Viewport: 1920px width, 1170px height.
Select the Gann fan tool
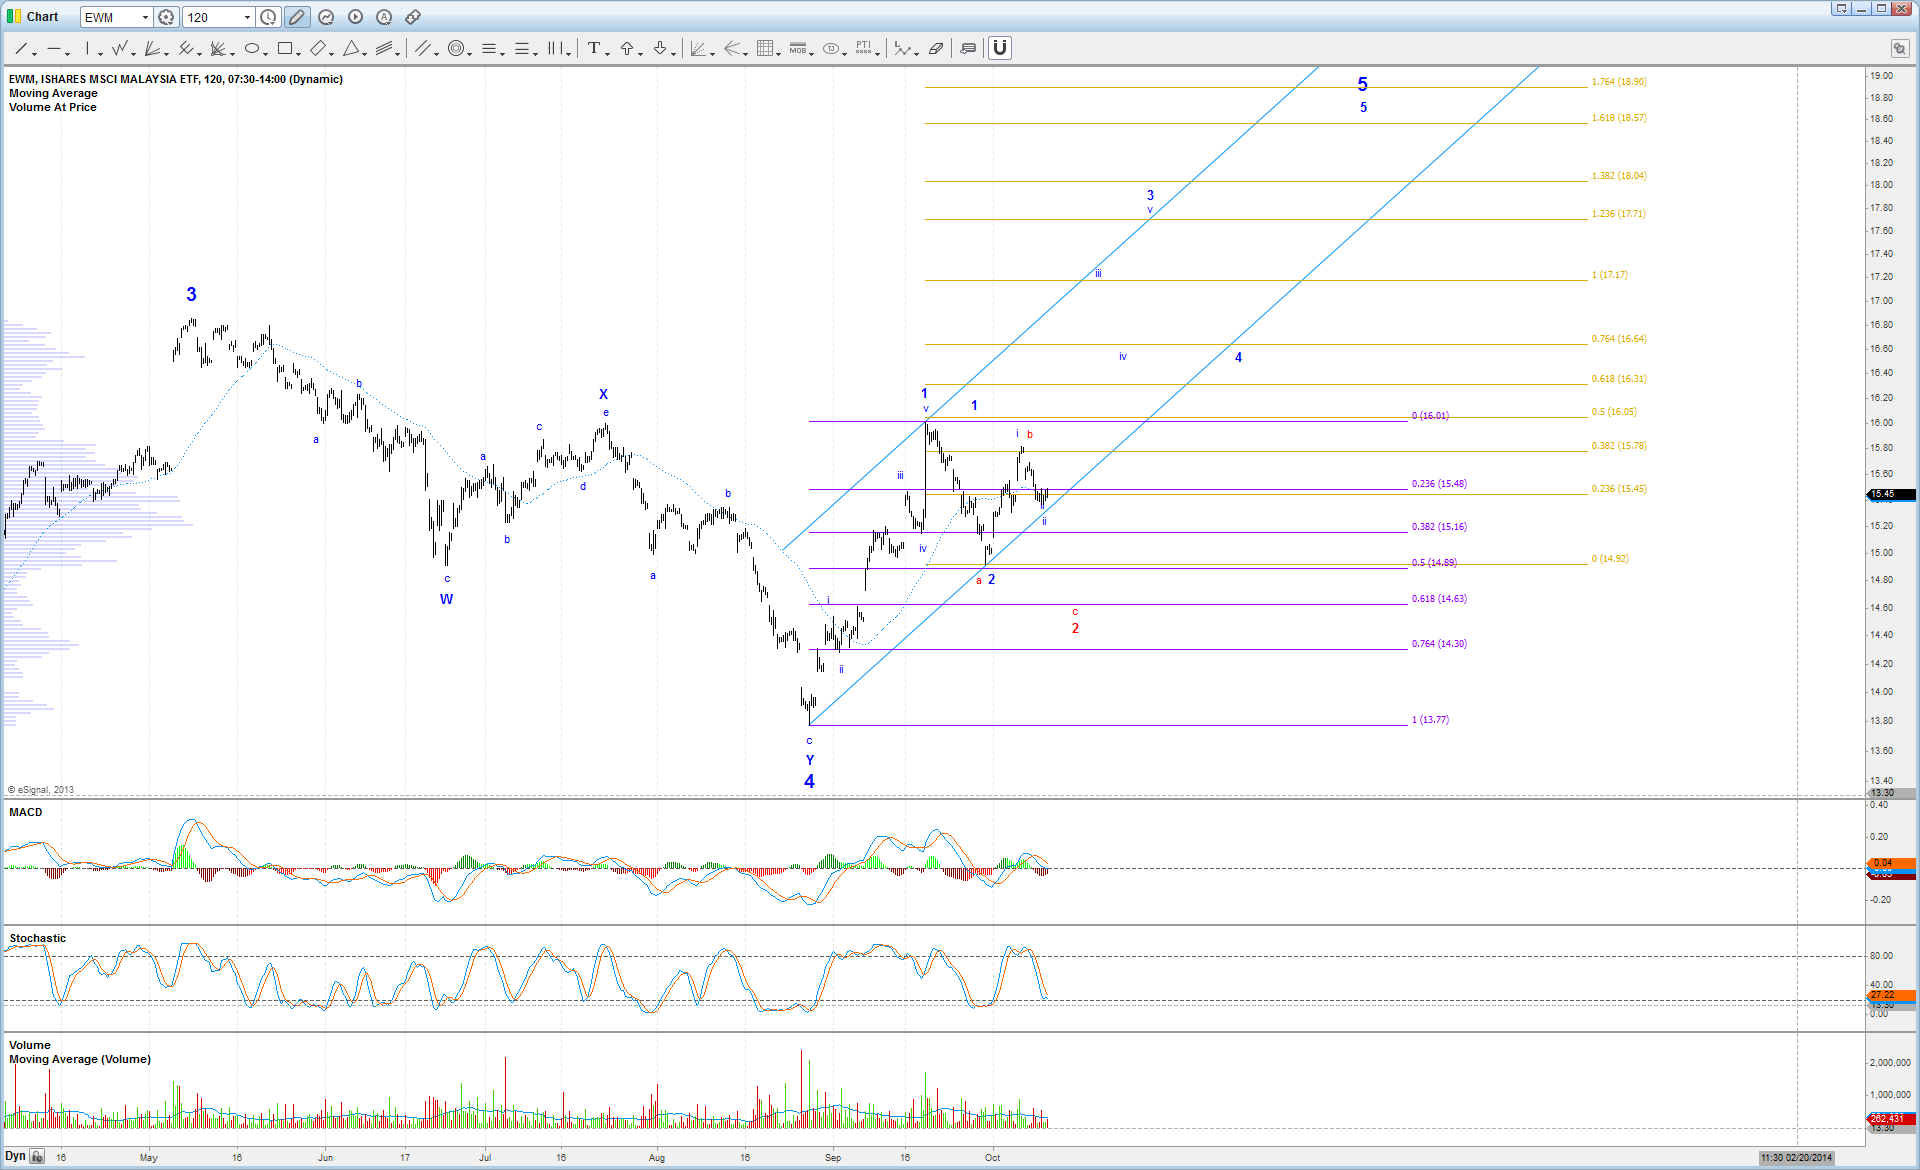point(699,48)
